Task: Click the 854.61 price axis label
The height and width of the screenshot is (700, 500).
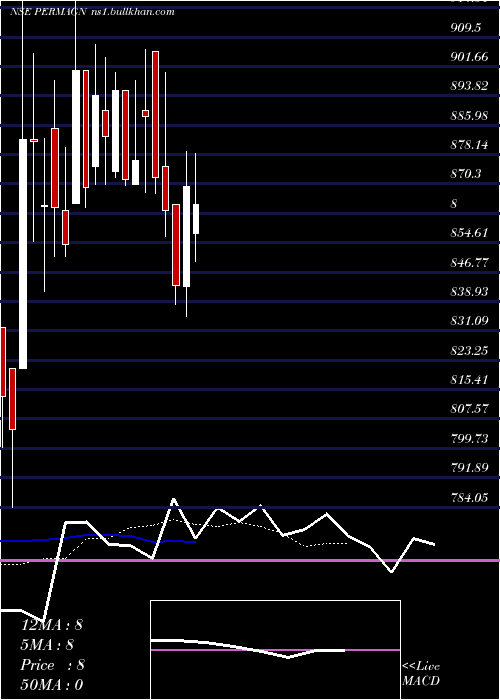Action: click(x=469, y=233)
